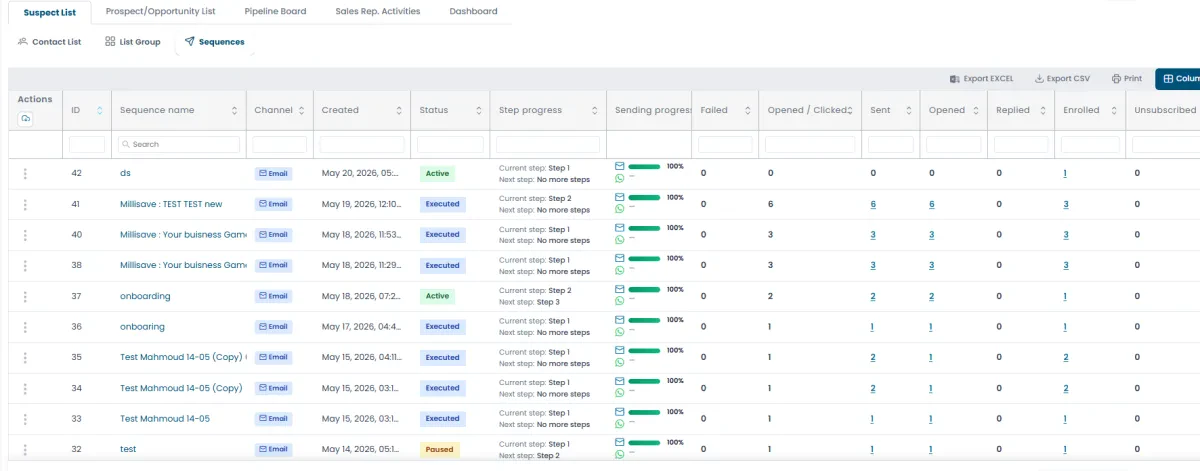
Task: Click the email icon in row 42 sending progress
Action: coord(619,166)
